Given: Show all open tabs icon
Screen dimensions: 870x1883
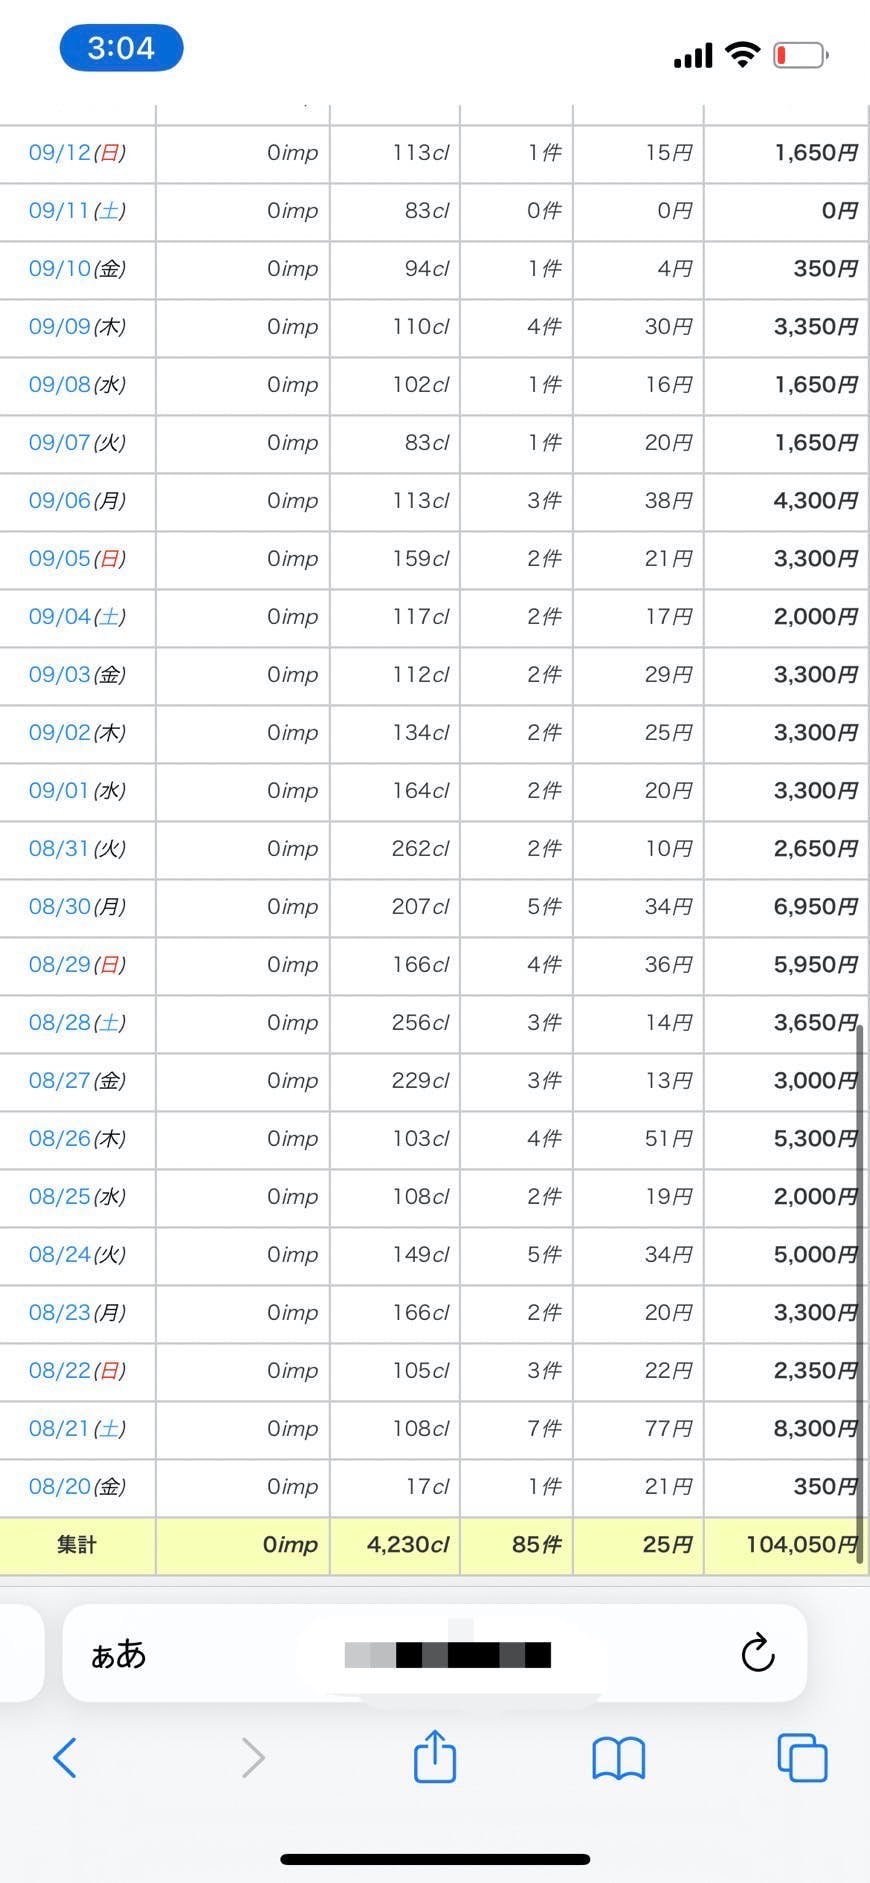Looking at the screenshot, I should (802, 1757).
